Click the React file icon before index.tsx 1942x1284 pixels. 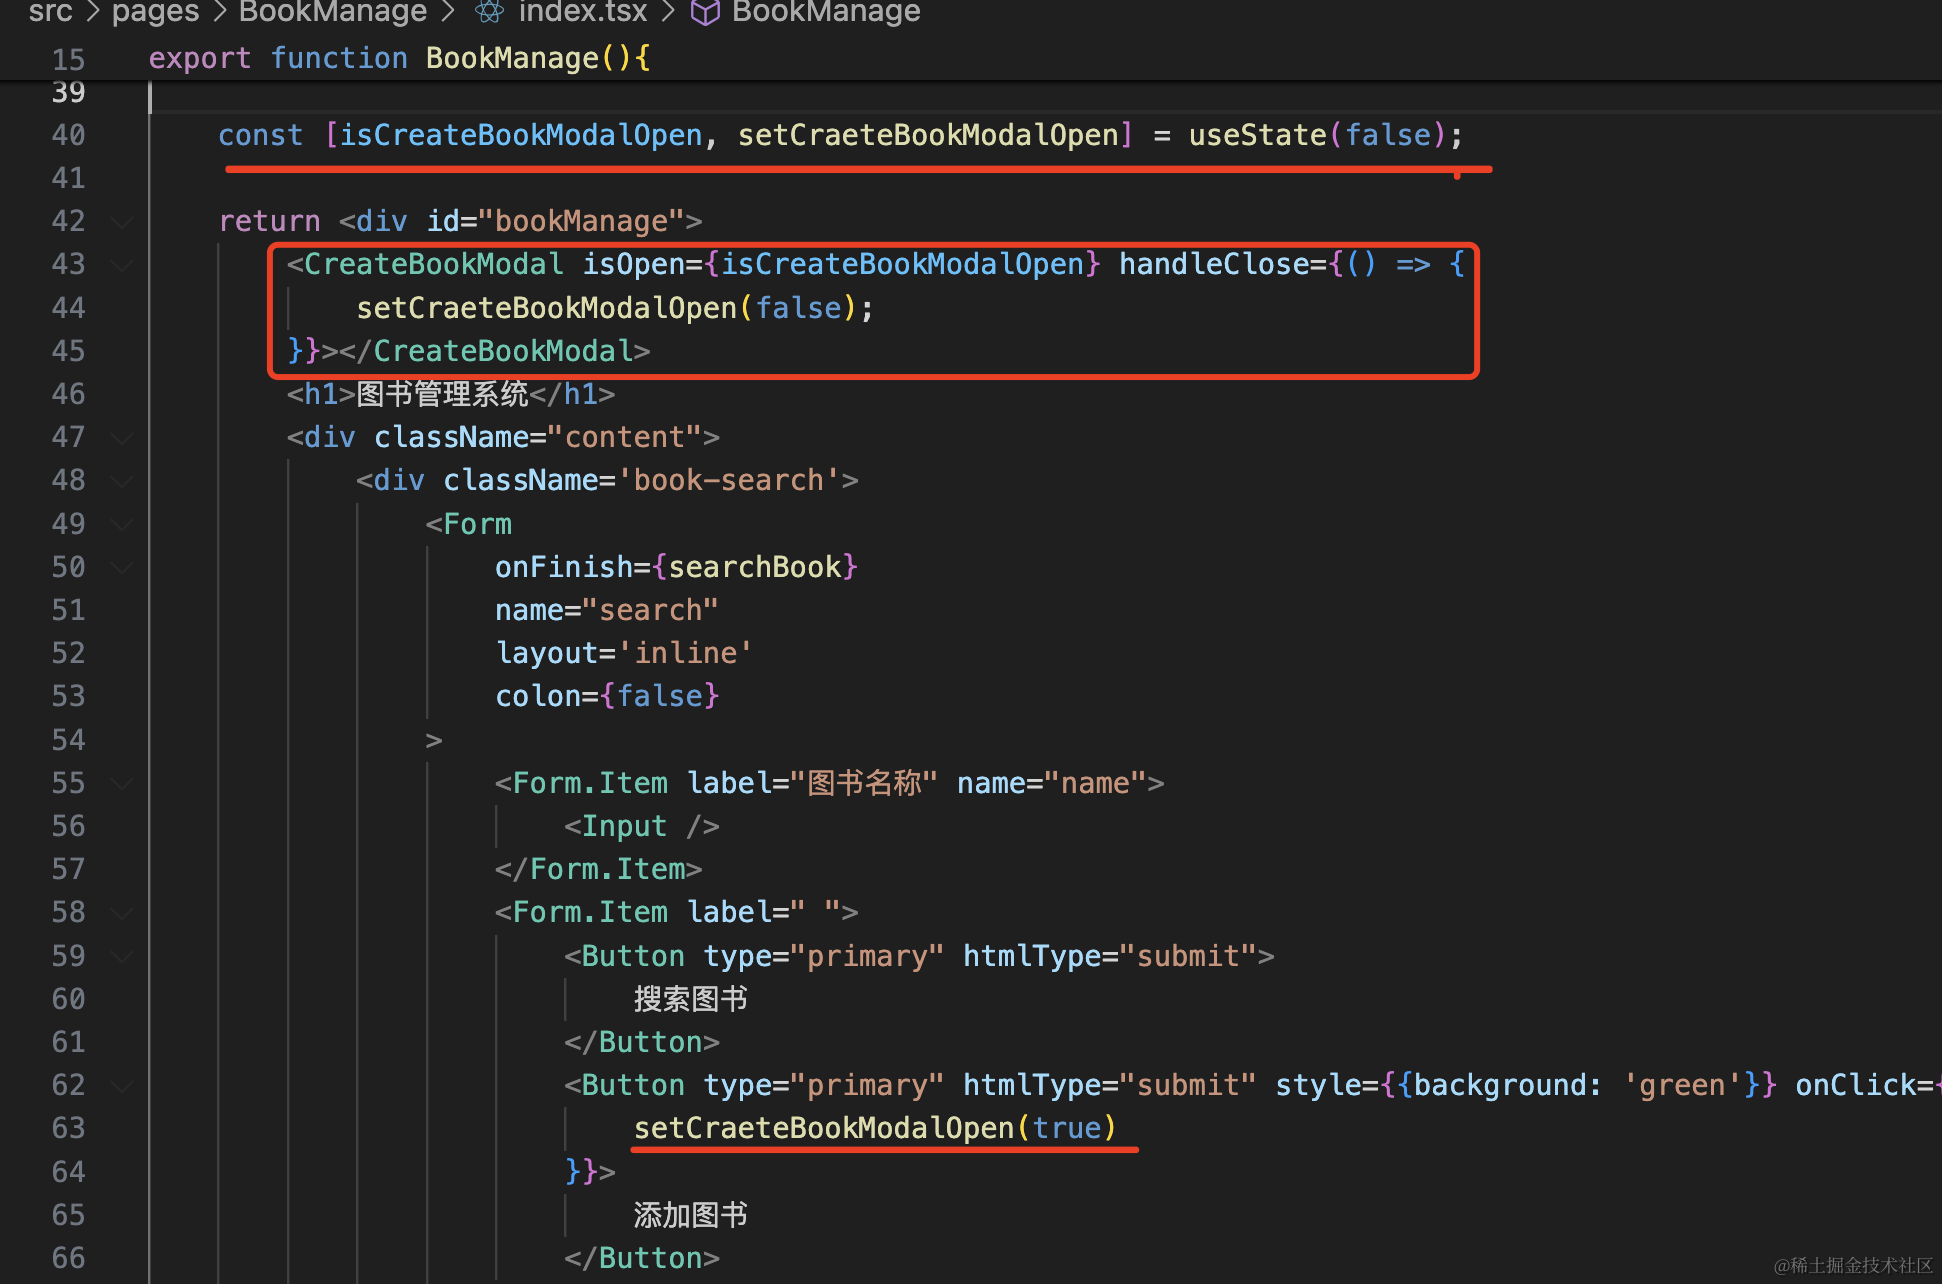(x=489, y=12)
